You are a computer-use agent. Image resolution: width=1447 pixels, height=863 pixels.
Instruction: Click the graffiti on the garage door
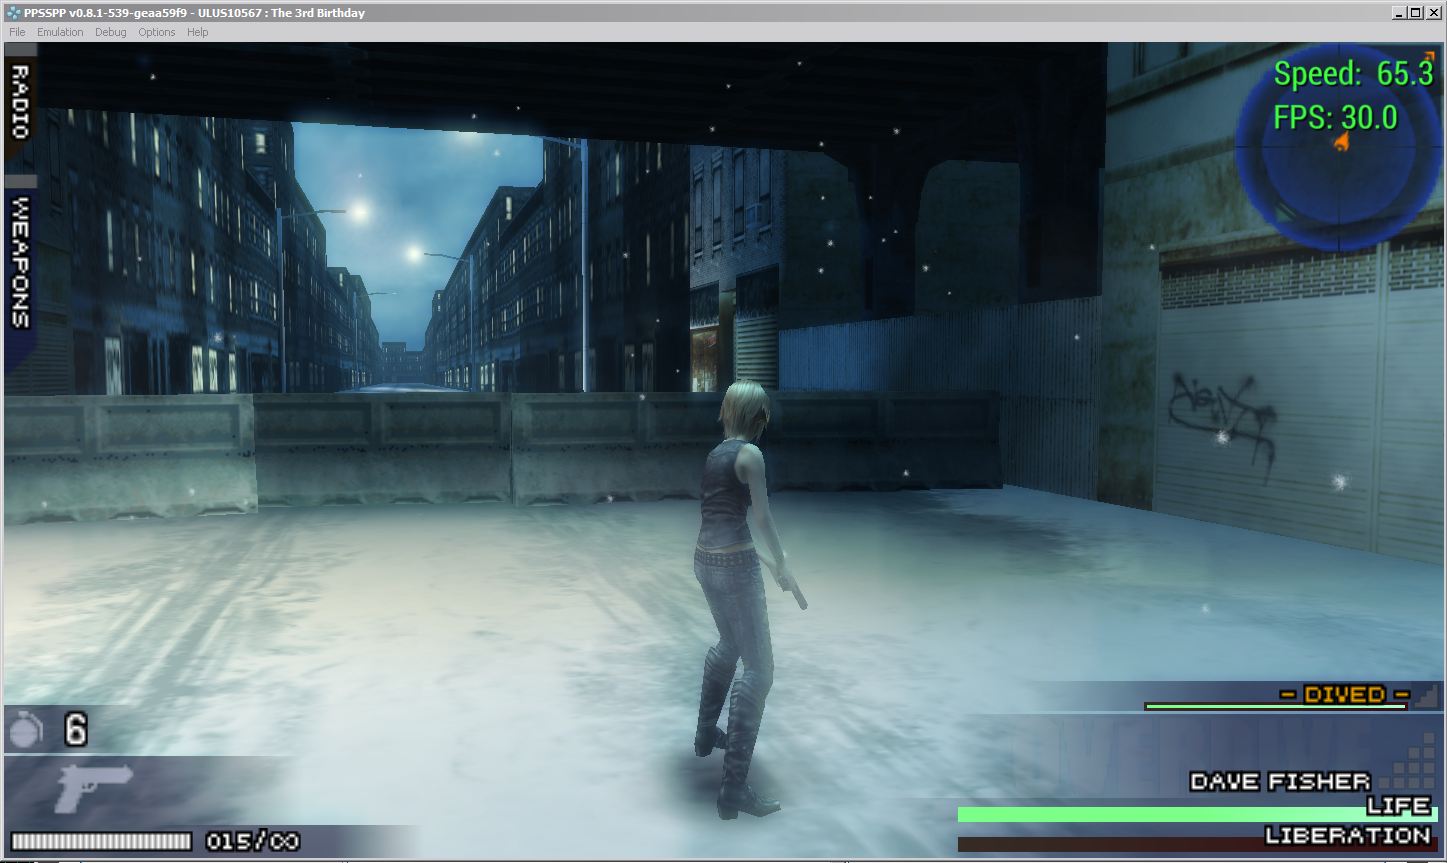point(1221,417)
